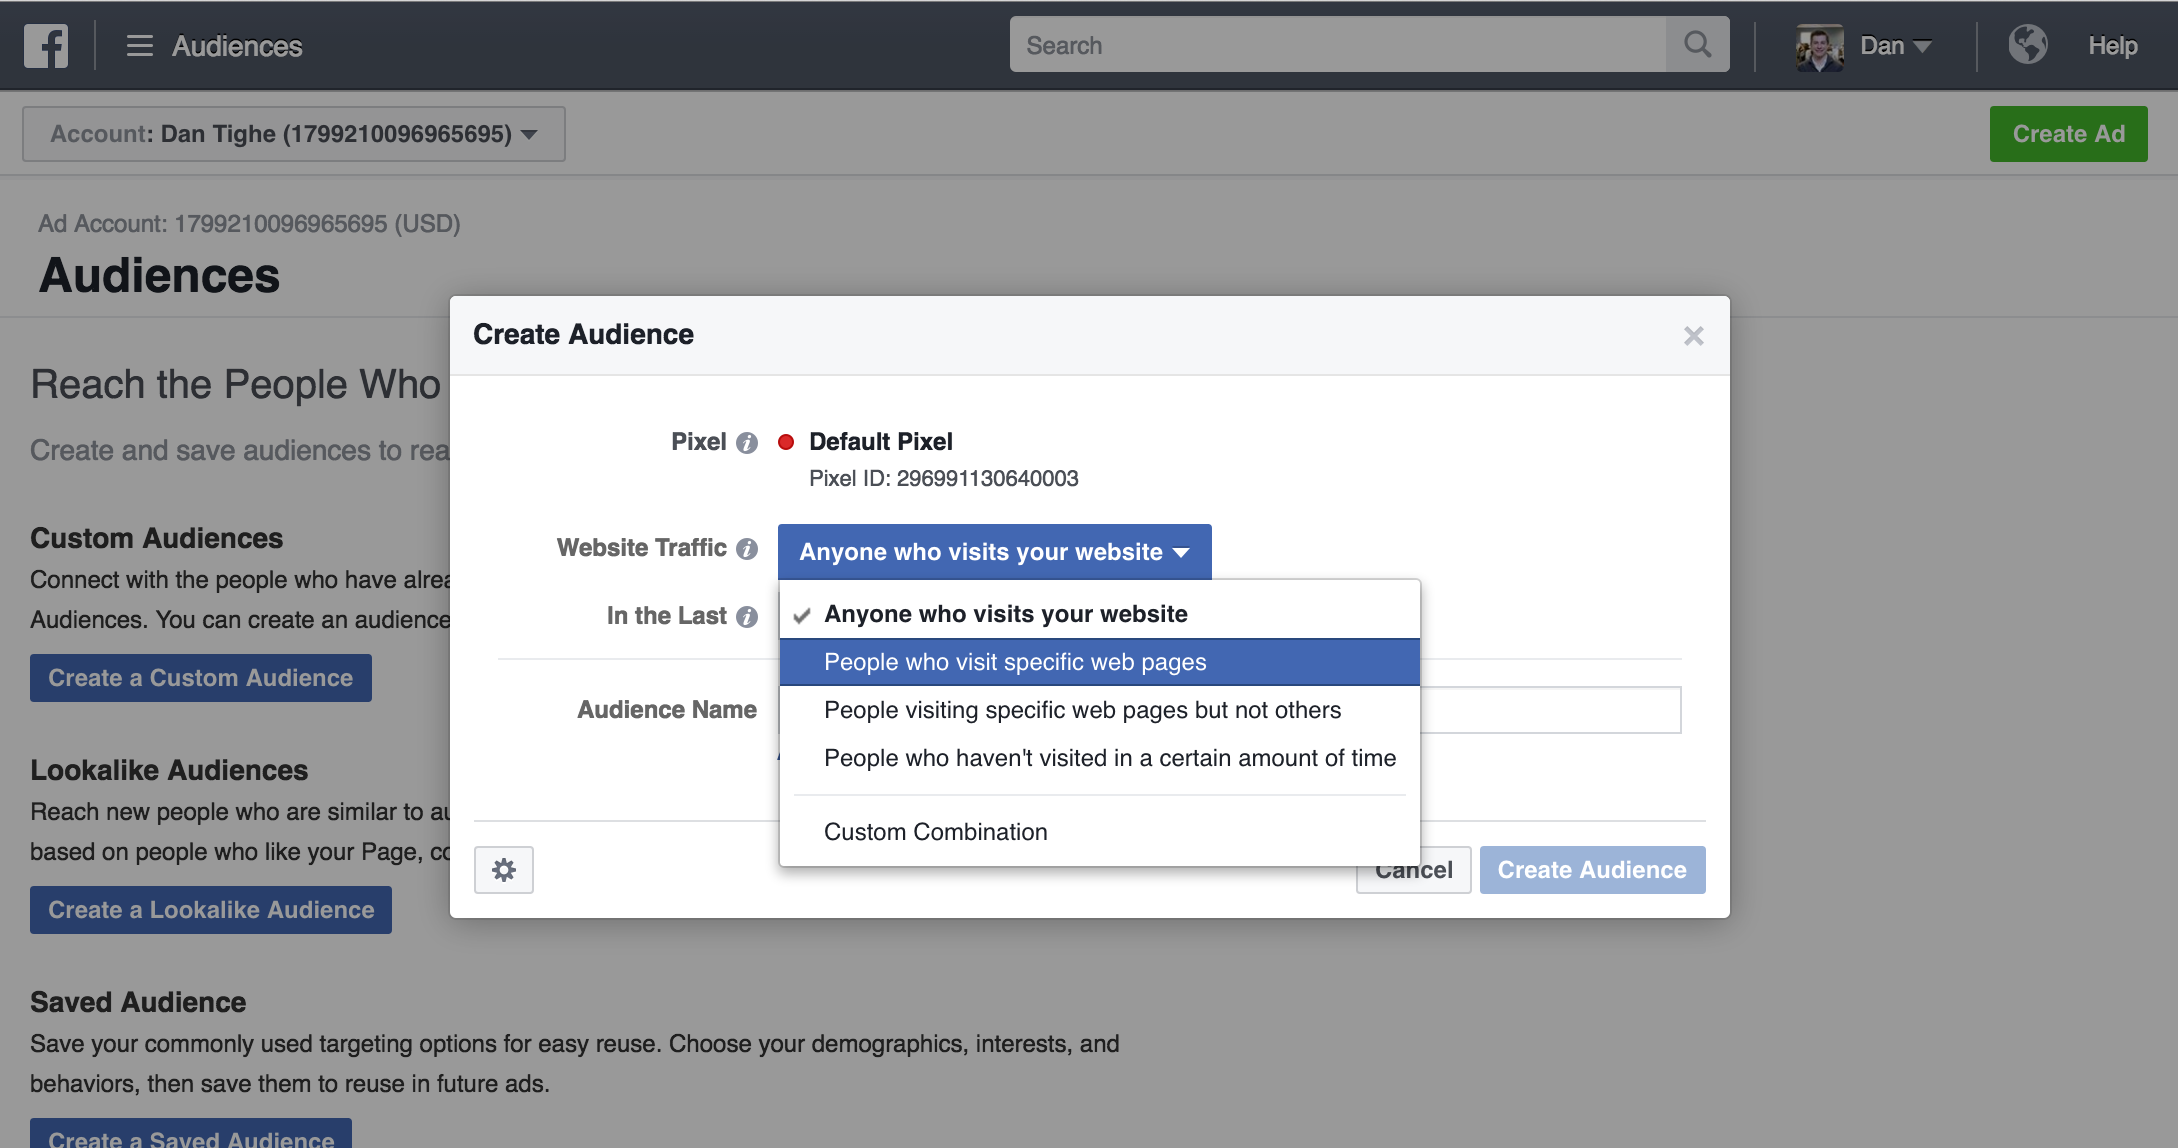The image size is (2178, 1148).
Task: Click Create a Lookalike Audience button
Action: click(211, 910)
